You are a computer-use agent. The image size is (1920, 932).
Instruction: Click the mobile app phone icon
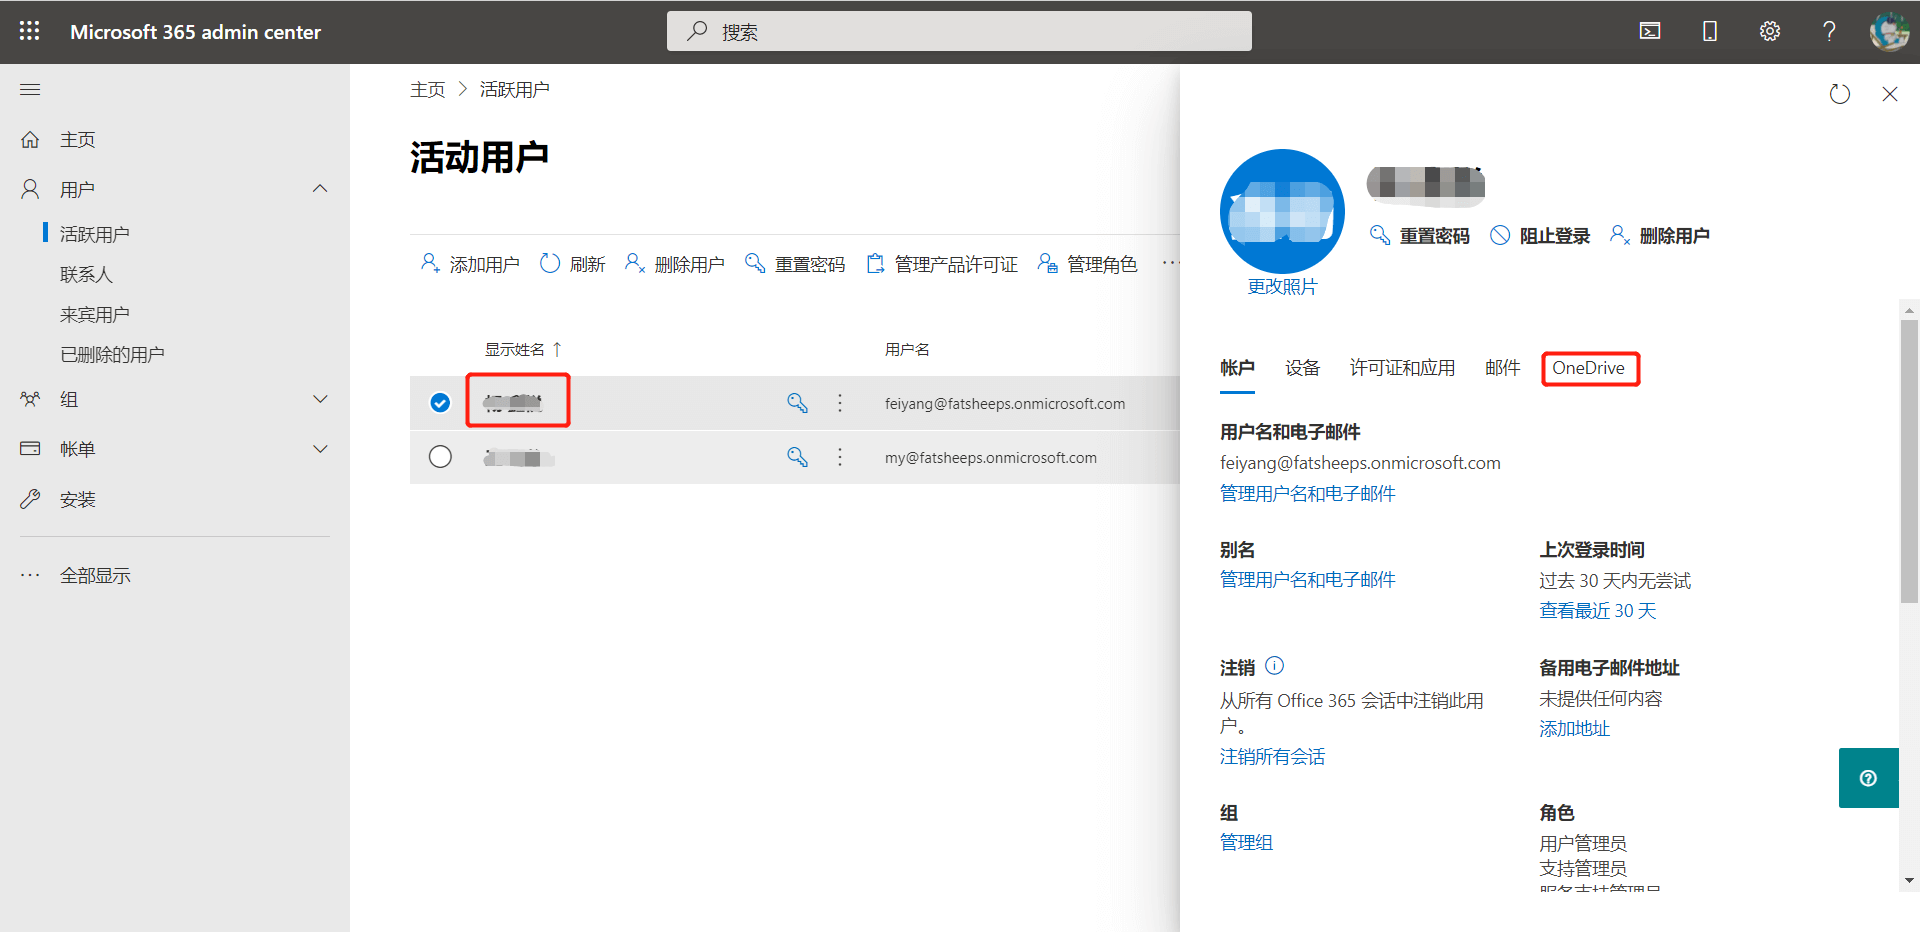[1710, 31]
